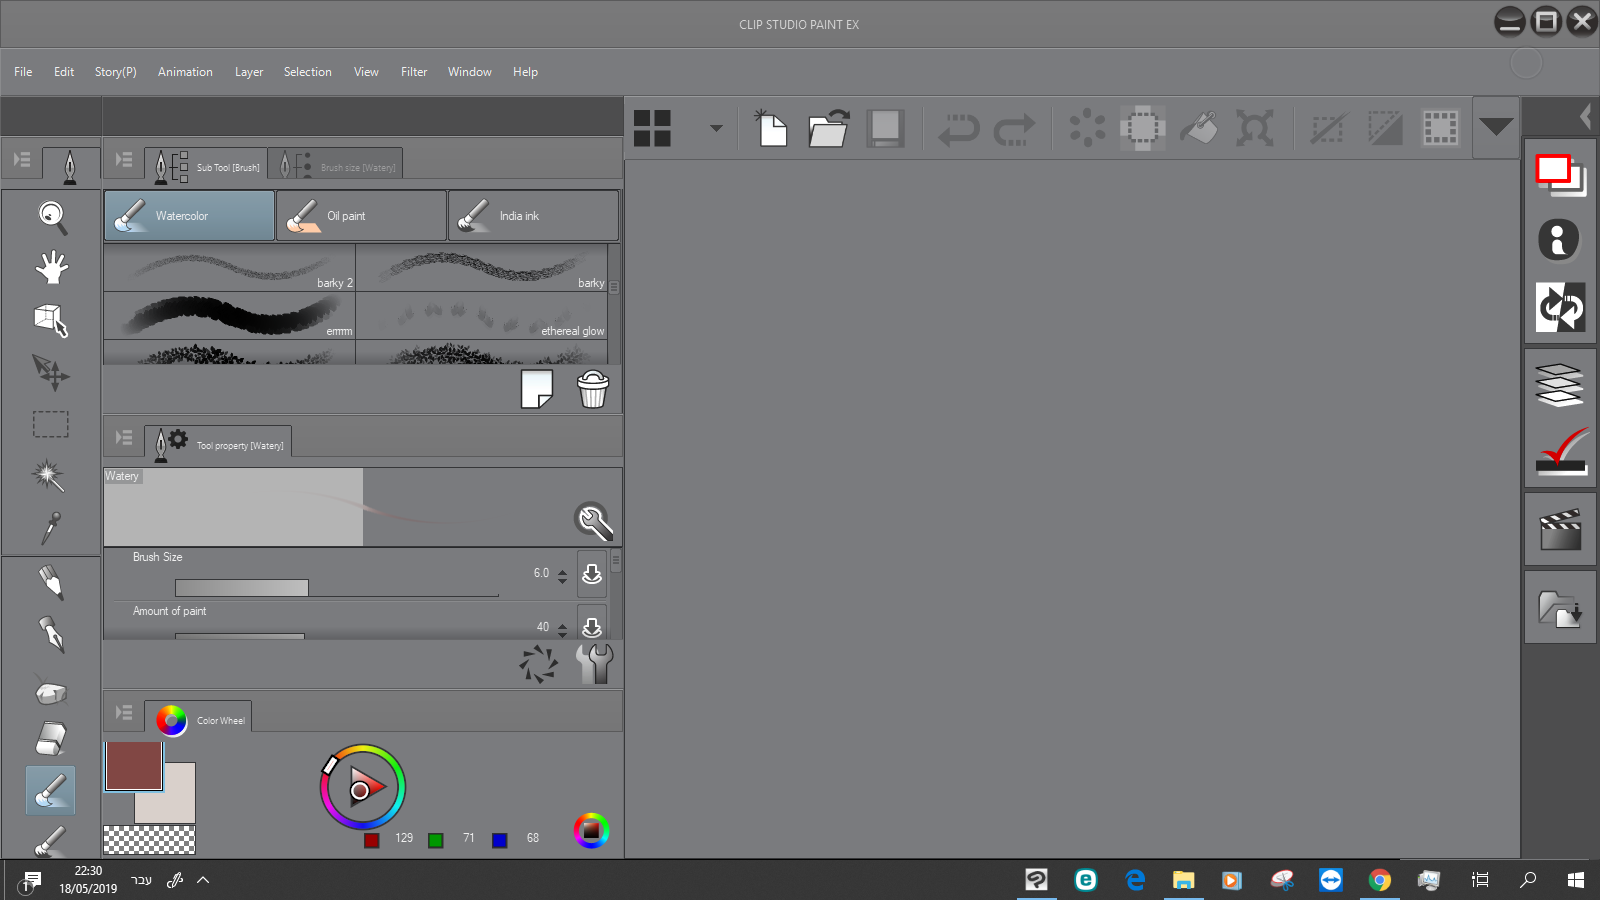The height and width of the screenshot is (900, 1600).
Task: Open the File menu
Action: 23,72
